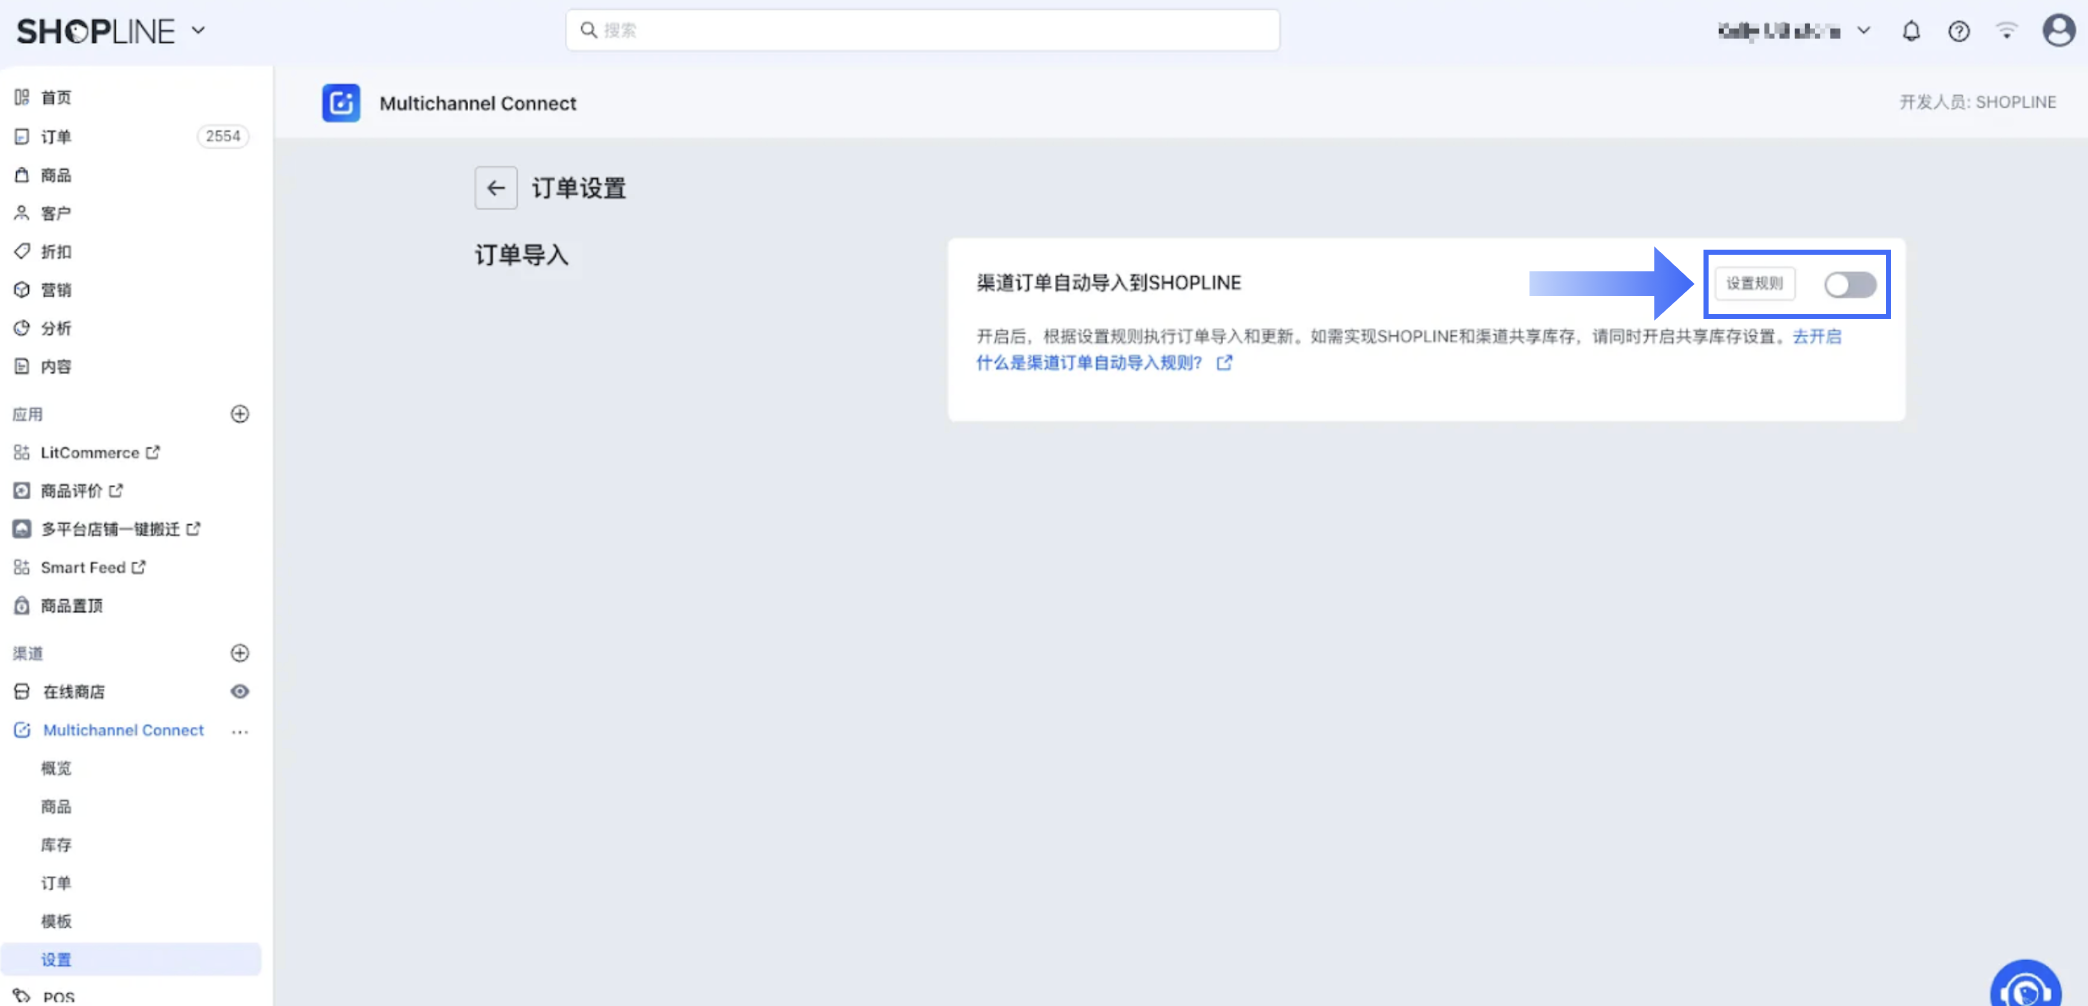Click the 搜索 search input field
Image resolution: width=2088 pixels, height=1006 pixels.
[923, 30]
